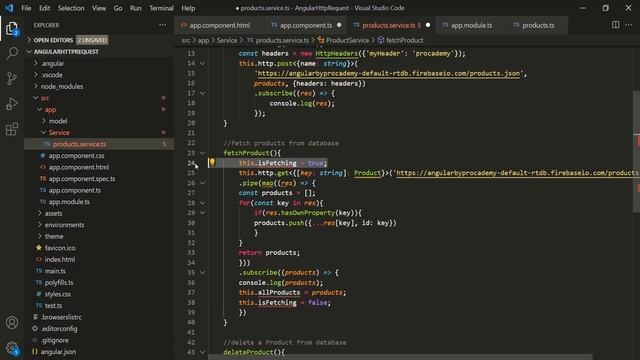Fold the fetchProduct method at line 23
640x360 pixels.
coord(202,153)
